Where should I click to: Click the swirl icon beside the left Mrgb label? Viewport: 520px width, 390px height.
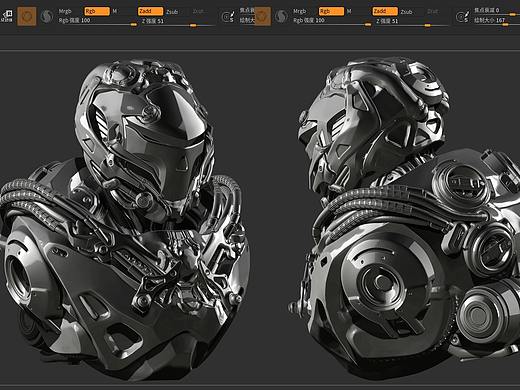tap(47, 16)
